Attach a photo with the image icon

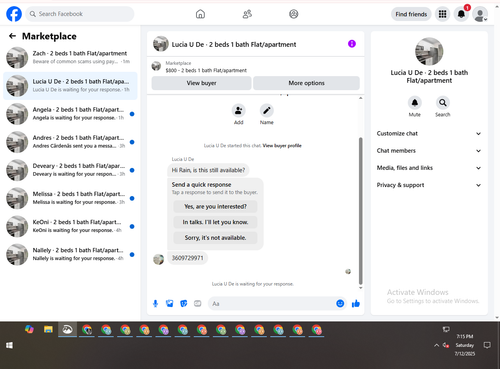click(170, 304)
